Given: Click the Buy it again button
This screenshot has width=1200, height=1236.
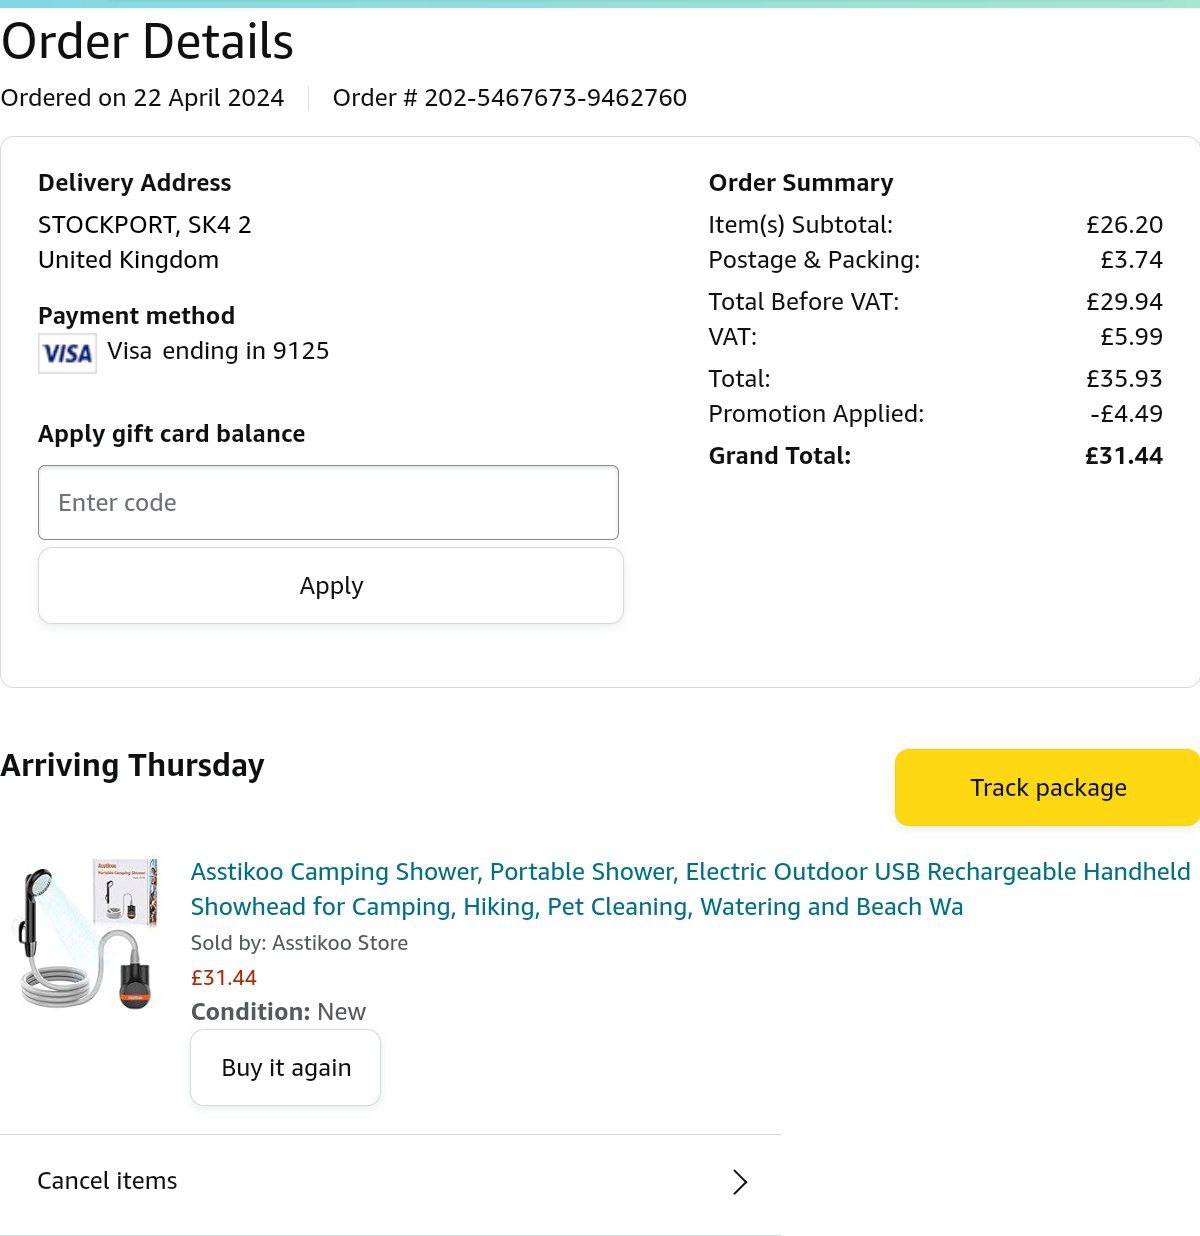Looking at the screenshot, I should pyautogui.click(x=286, y=1068).
